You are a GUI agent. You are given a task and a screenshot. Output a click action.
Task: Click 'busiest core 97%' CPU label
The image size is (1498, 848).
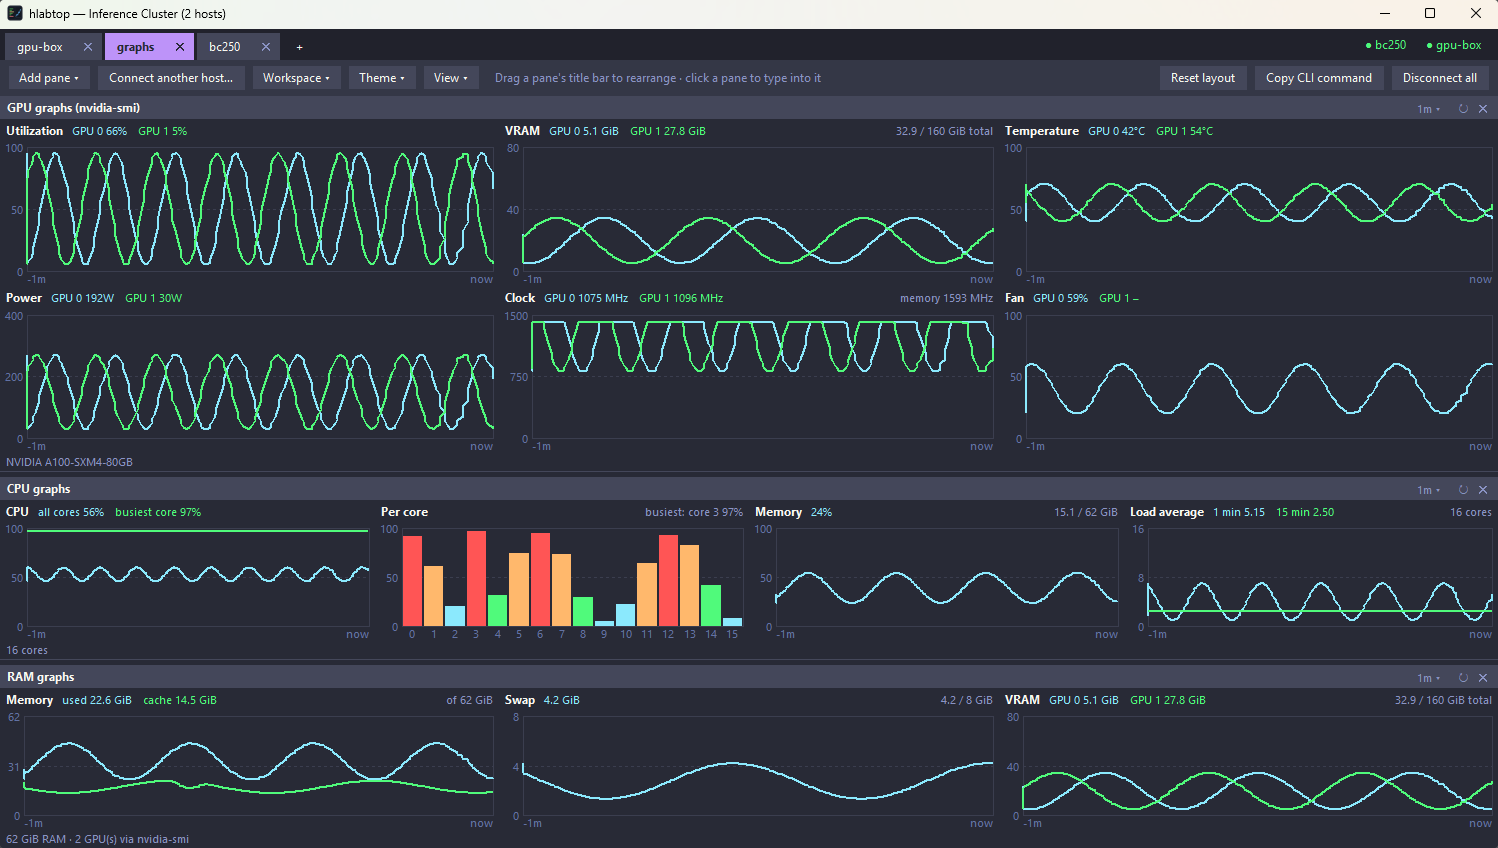pyautogui.click(x=158, y=512)
